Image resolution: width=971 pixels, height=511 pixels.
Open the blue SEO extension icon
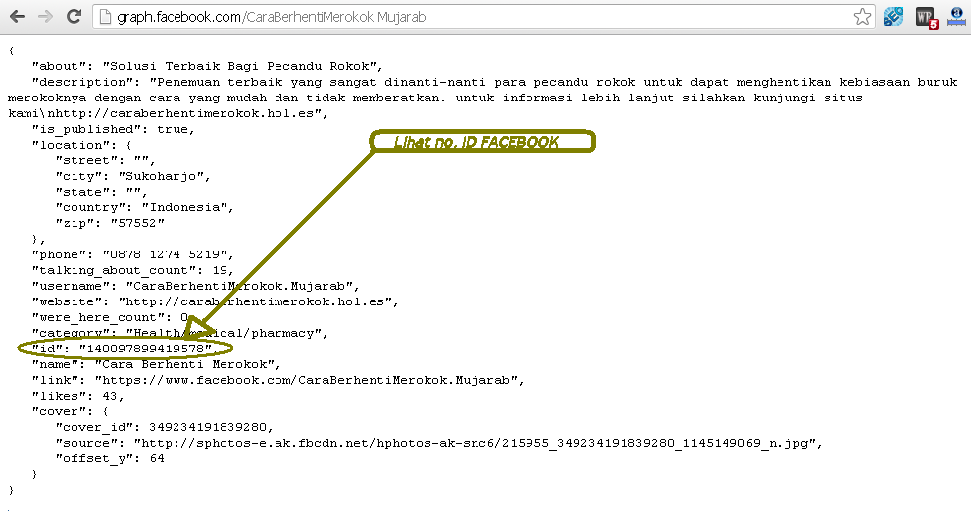[x=893, y=17]
